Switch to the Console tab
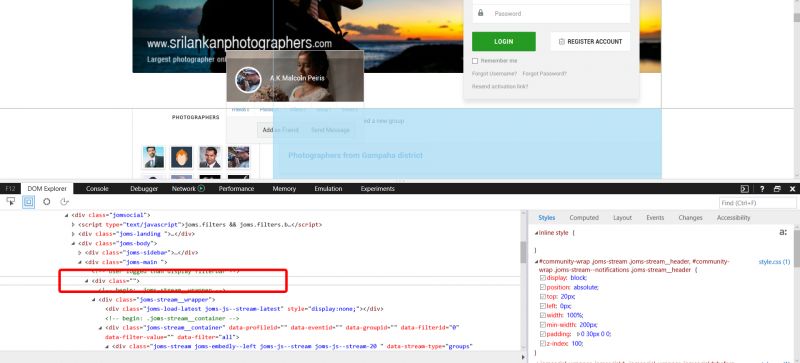Screen dimensions: 800x363 click(97, 188)
